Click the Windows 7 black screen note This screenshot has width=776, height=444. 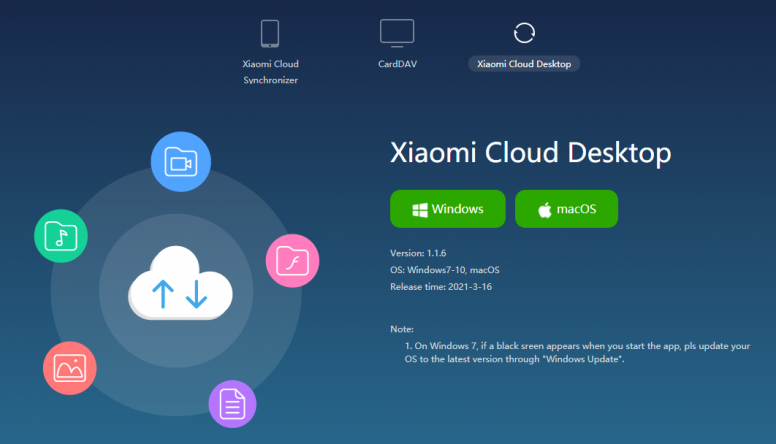(x=577, y=352)
